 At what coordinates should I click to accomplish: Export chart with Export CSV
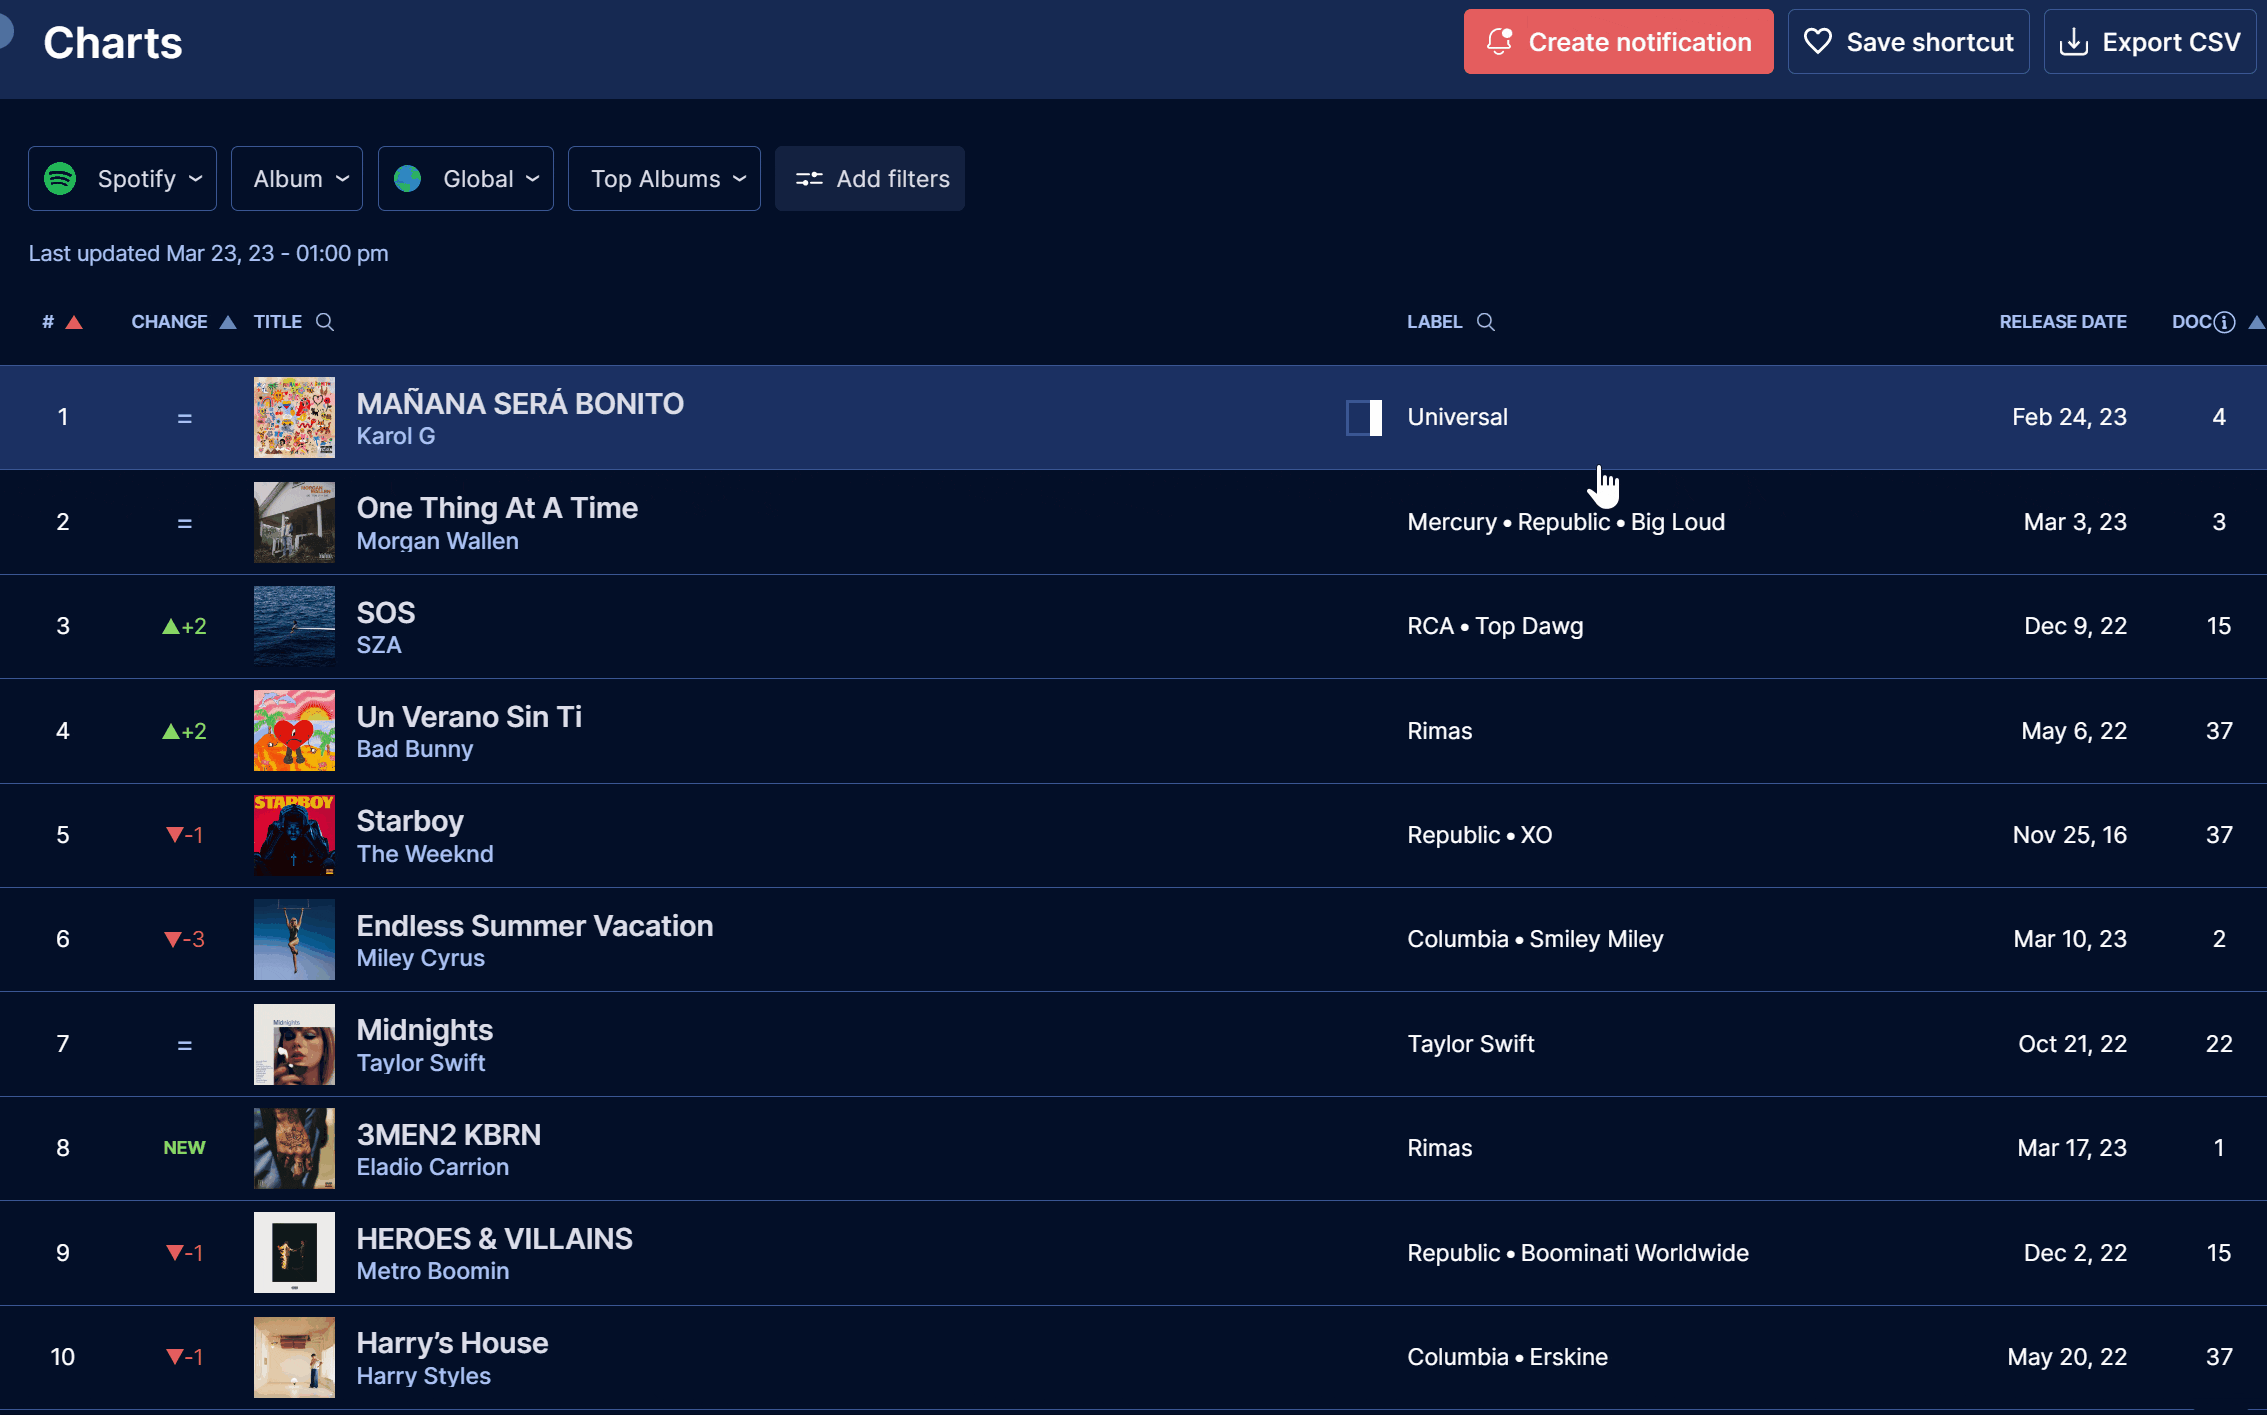coord(2150,42)
